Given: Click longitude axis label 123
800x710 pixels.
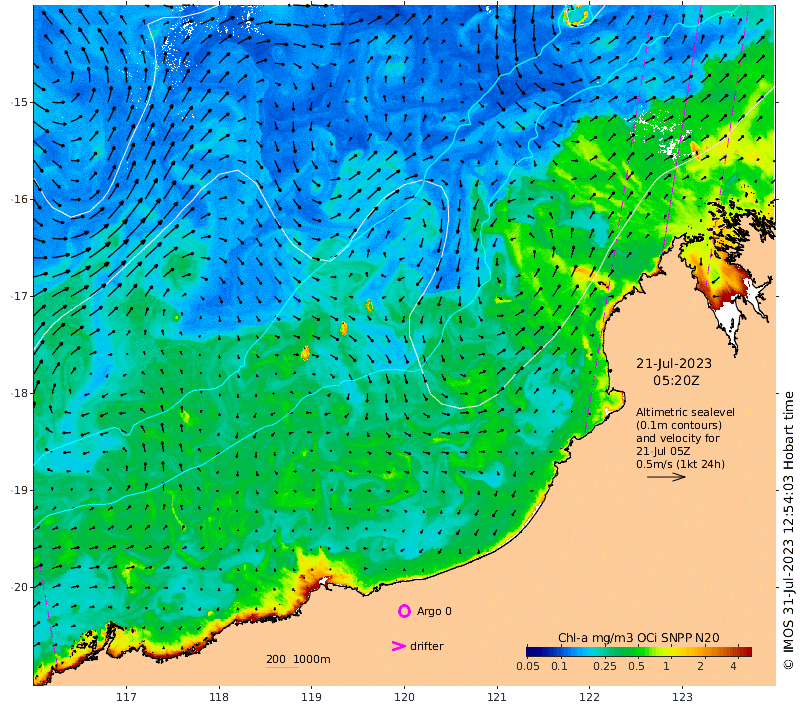Looking at the screenshot, I should pos(682,697).
